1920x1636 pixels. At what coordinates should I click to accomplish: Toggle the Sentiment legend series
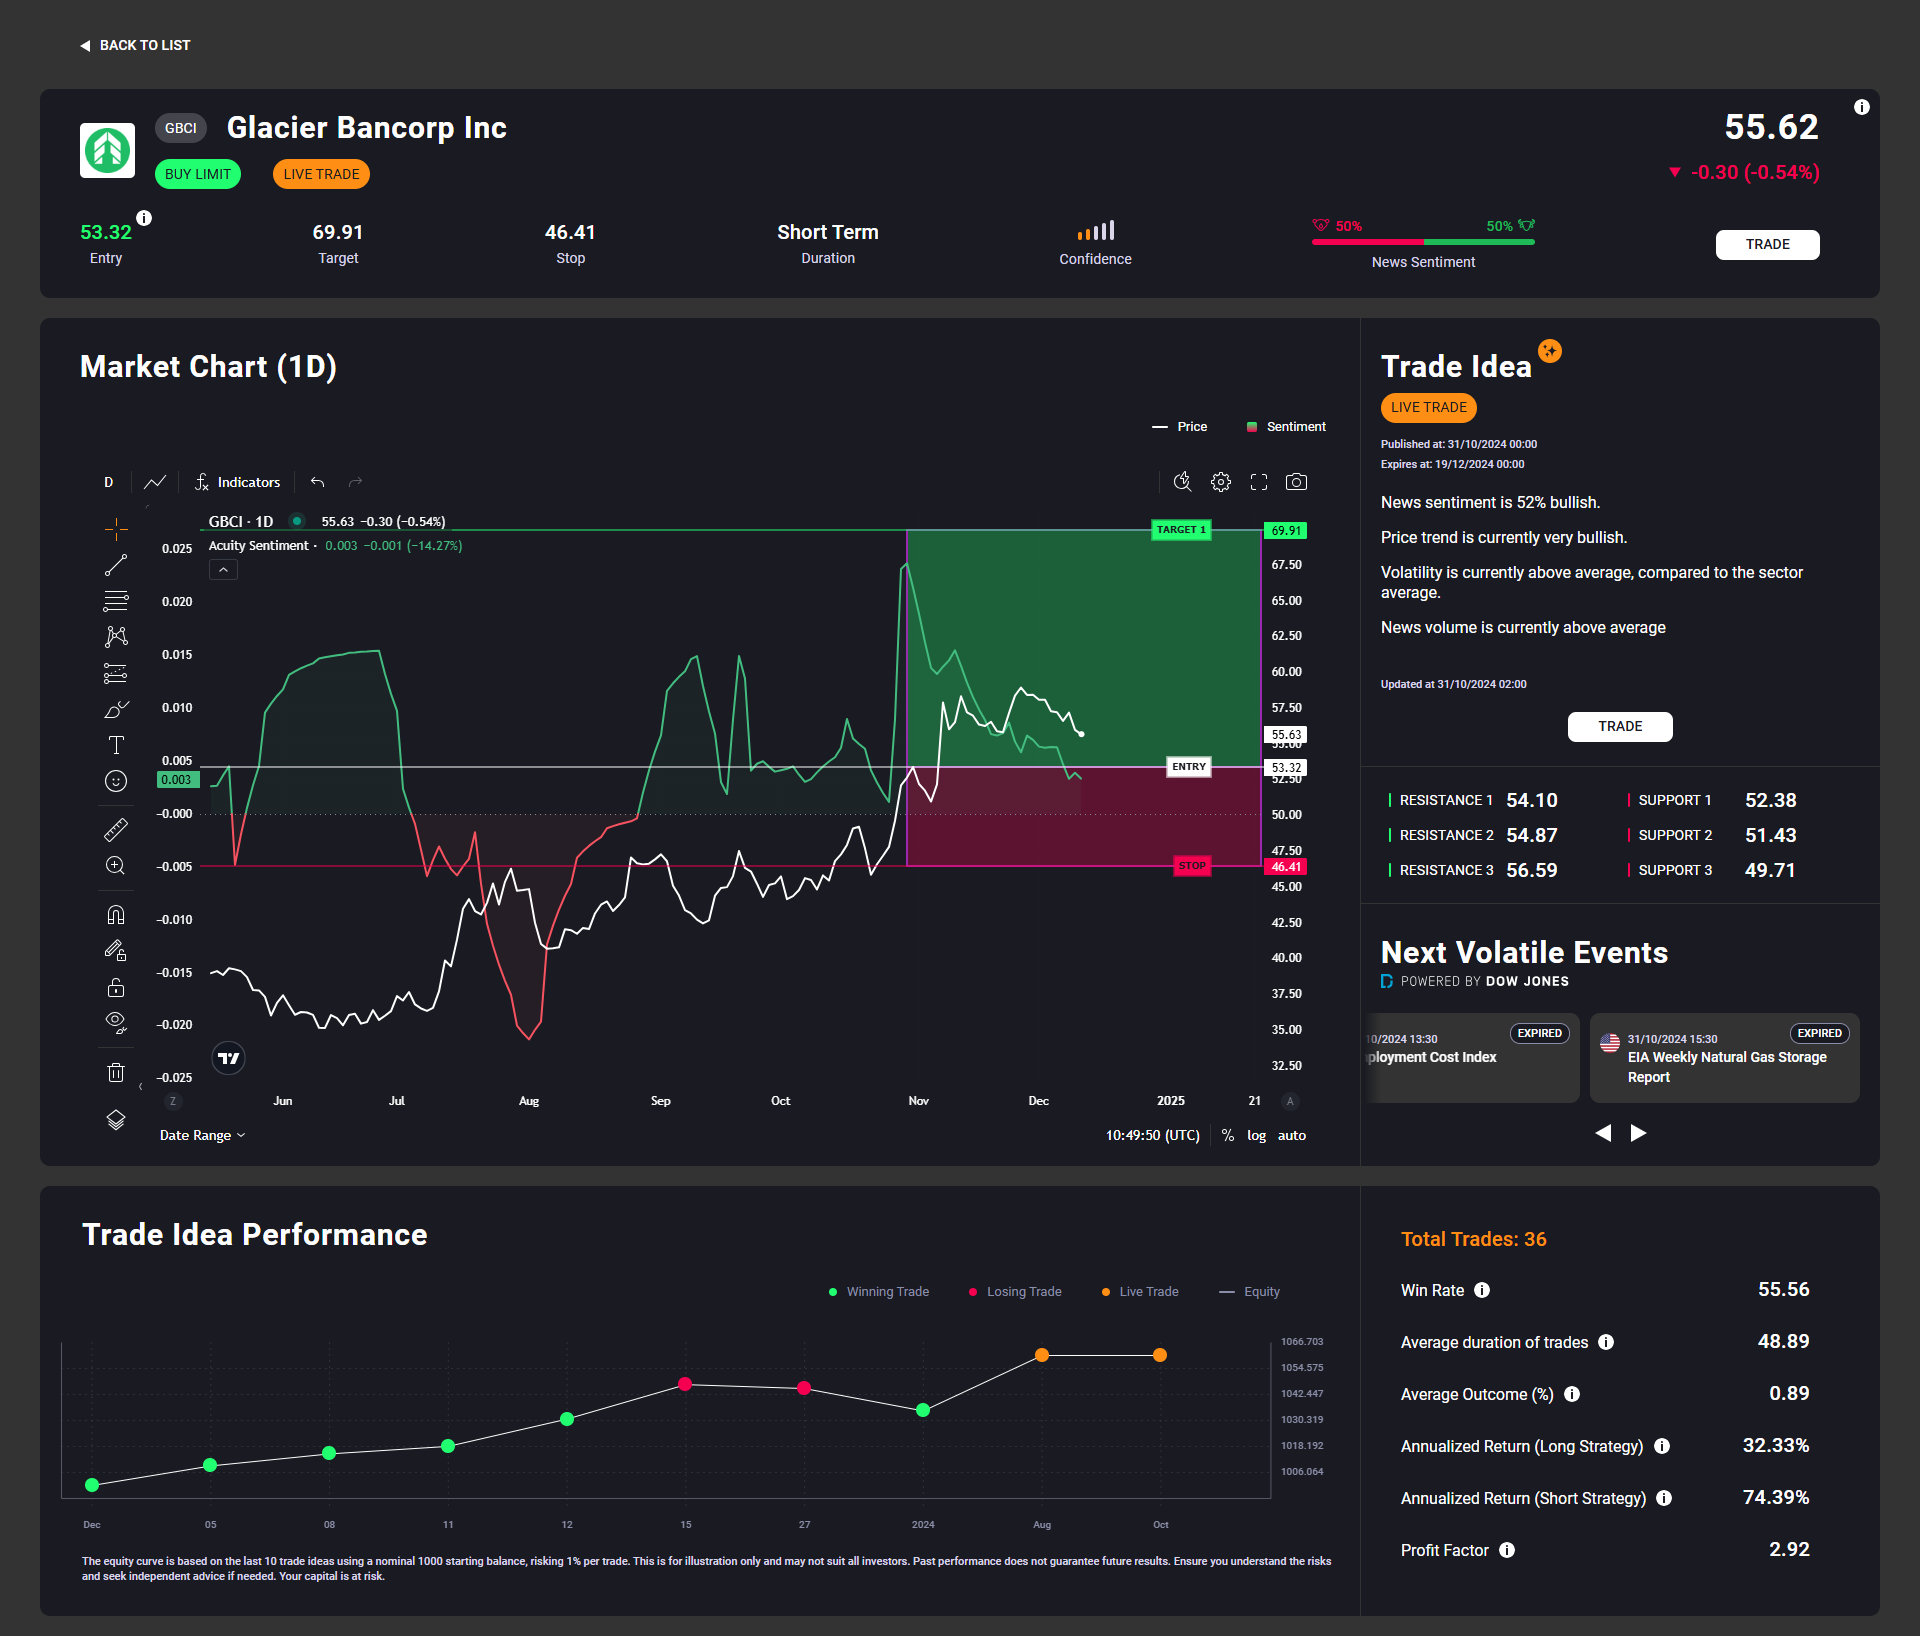coord(1286,427)
